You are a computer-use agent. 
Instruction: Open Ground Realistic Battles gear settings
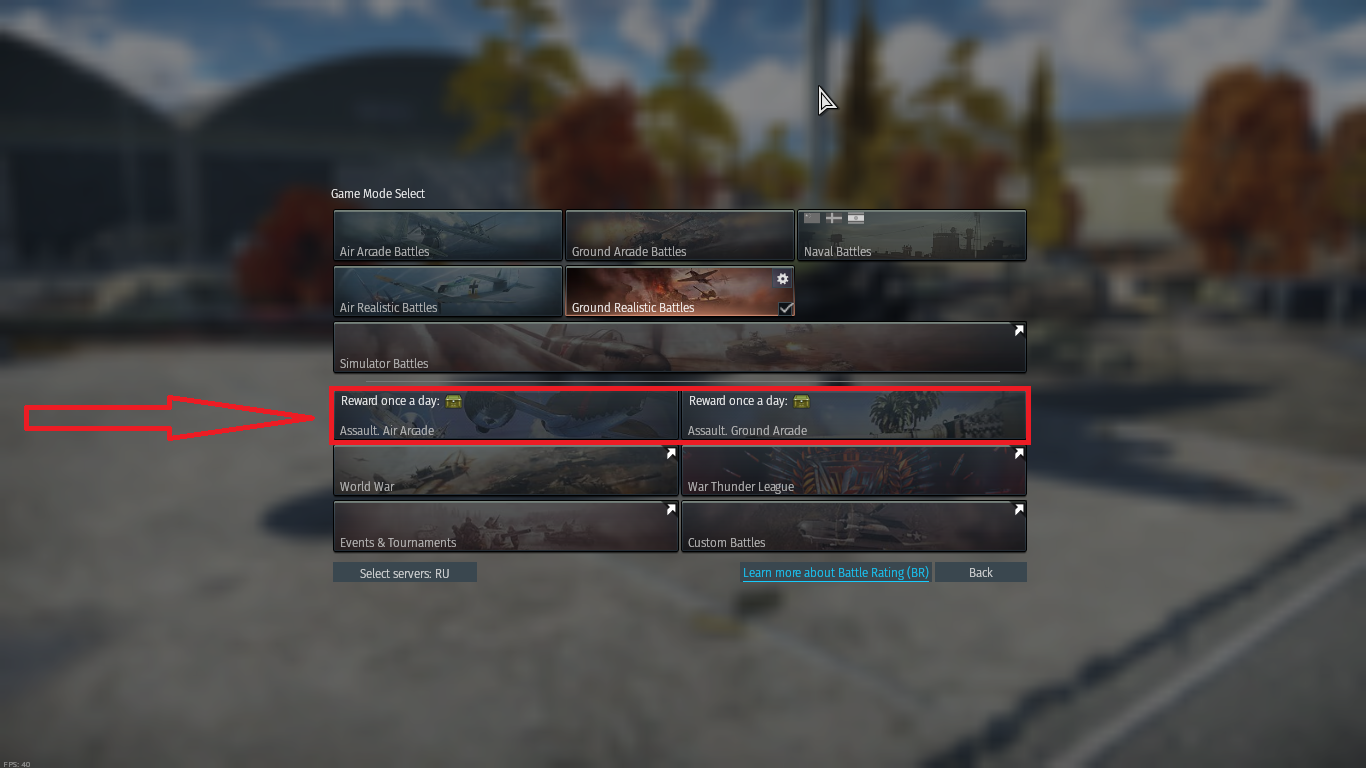[x=782, y=279]
